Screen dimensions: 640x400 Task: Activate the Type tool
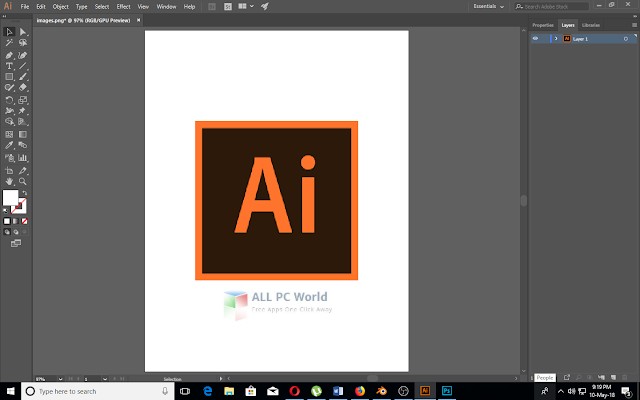pos(9,65)
